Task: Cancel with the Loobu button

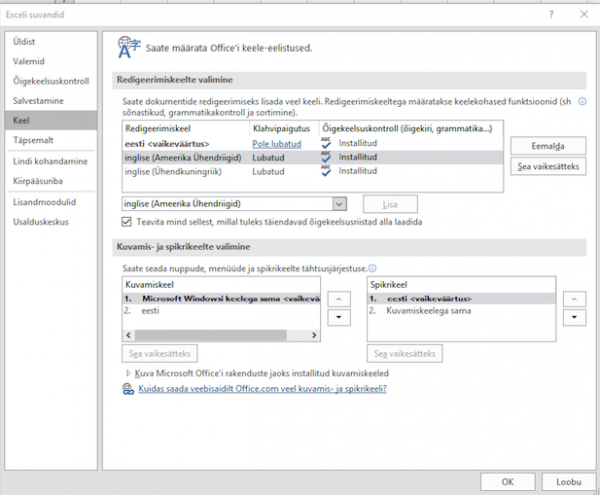Action: coord(569,482)
